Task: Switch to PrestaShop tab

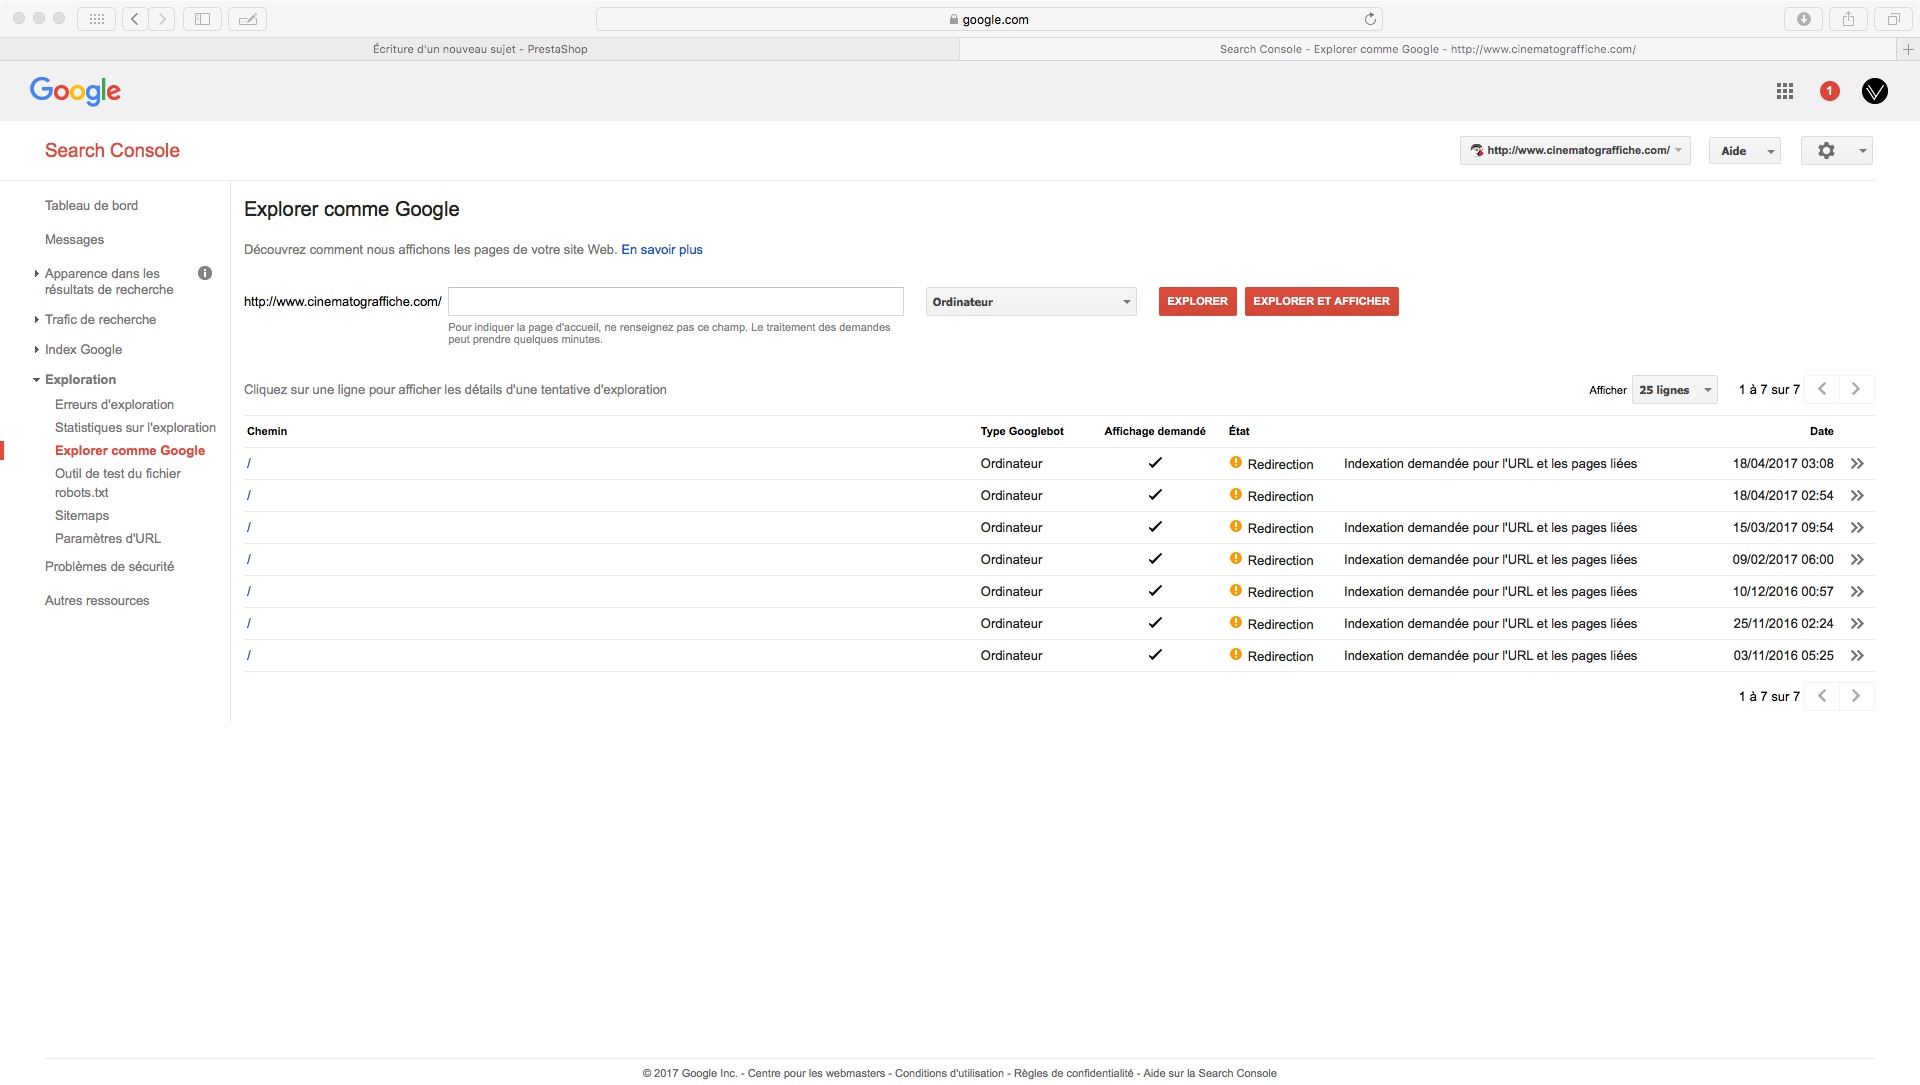Action: 480,49
